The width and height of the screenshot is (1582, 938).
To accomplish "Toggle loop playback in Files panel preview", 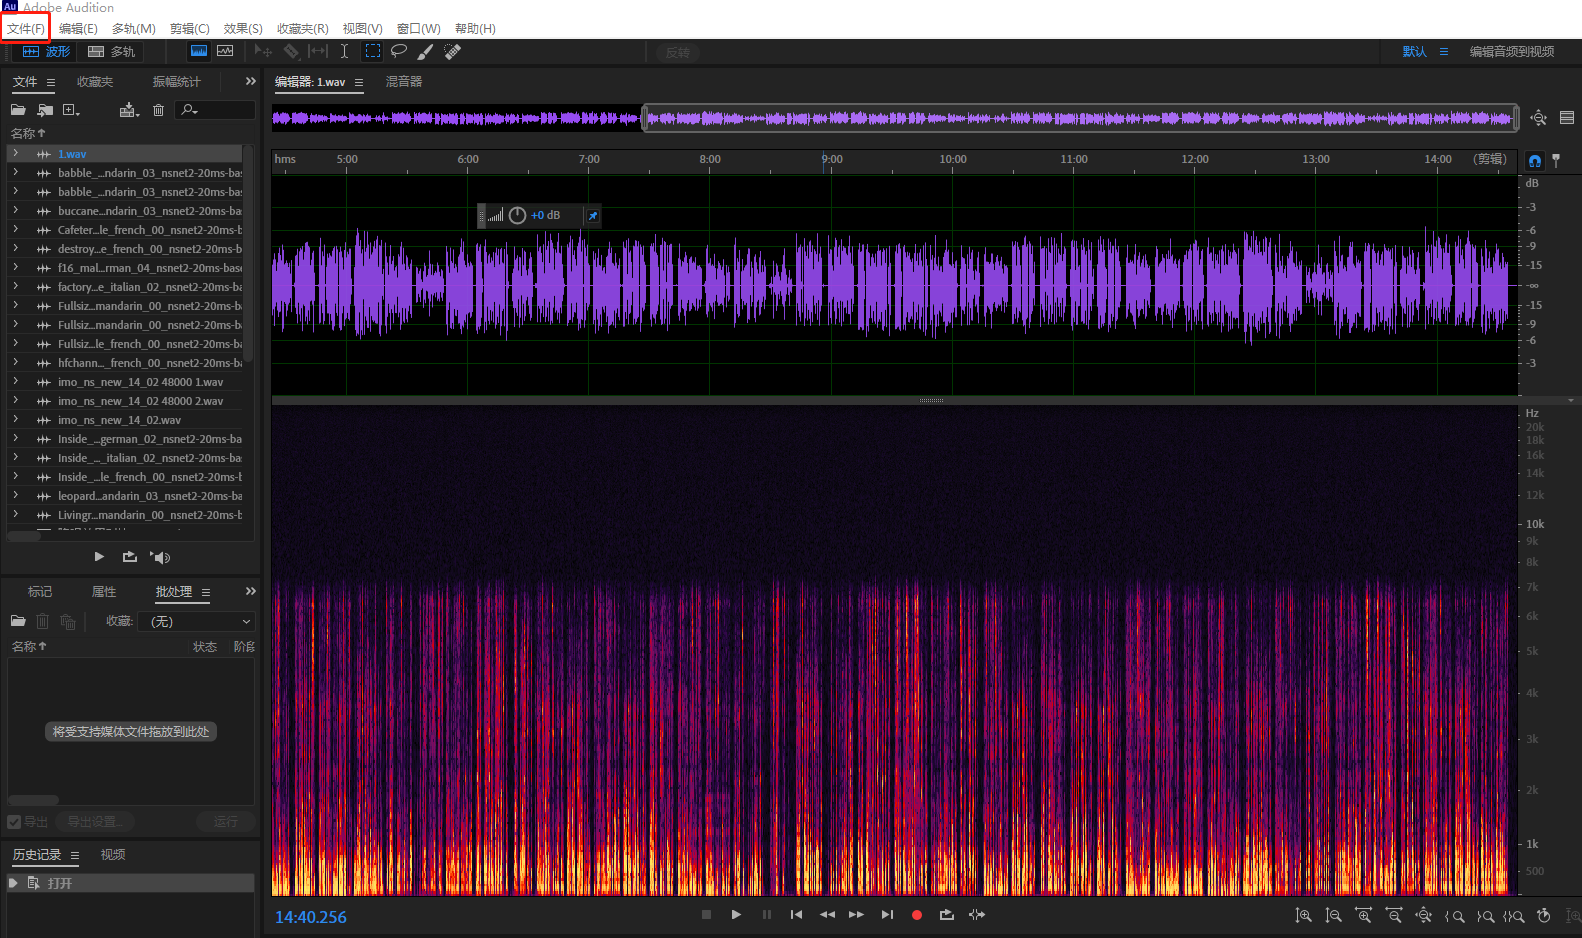I will (130, 557).
